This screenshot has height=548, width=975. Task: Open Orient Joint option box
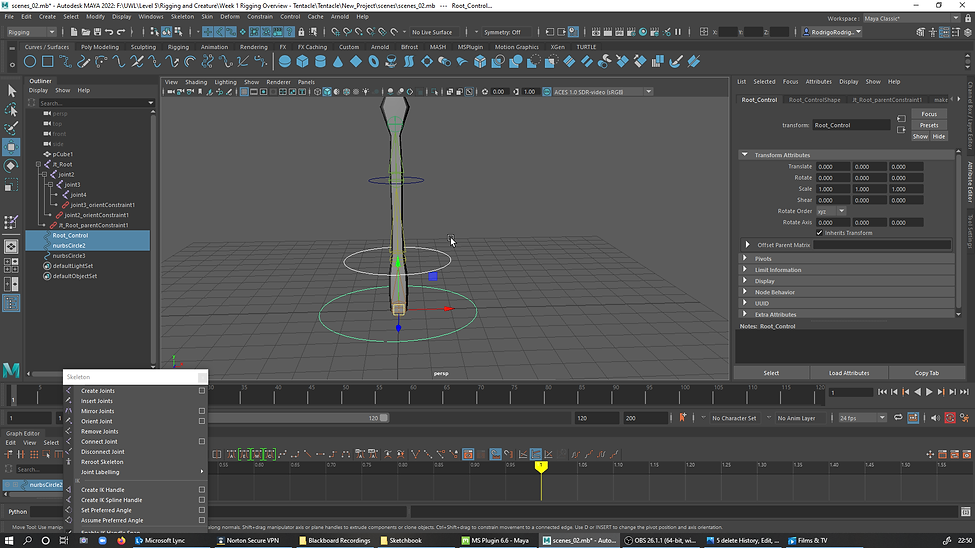[x=201, y=421]
